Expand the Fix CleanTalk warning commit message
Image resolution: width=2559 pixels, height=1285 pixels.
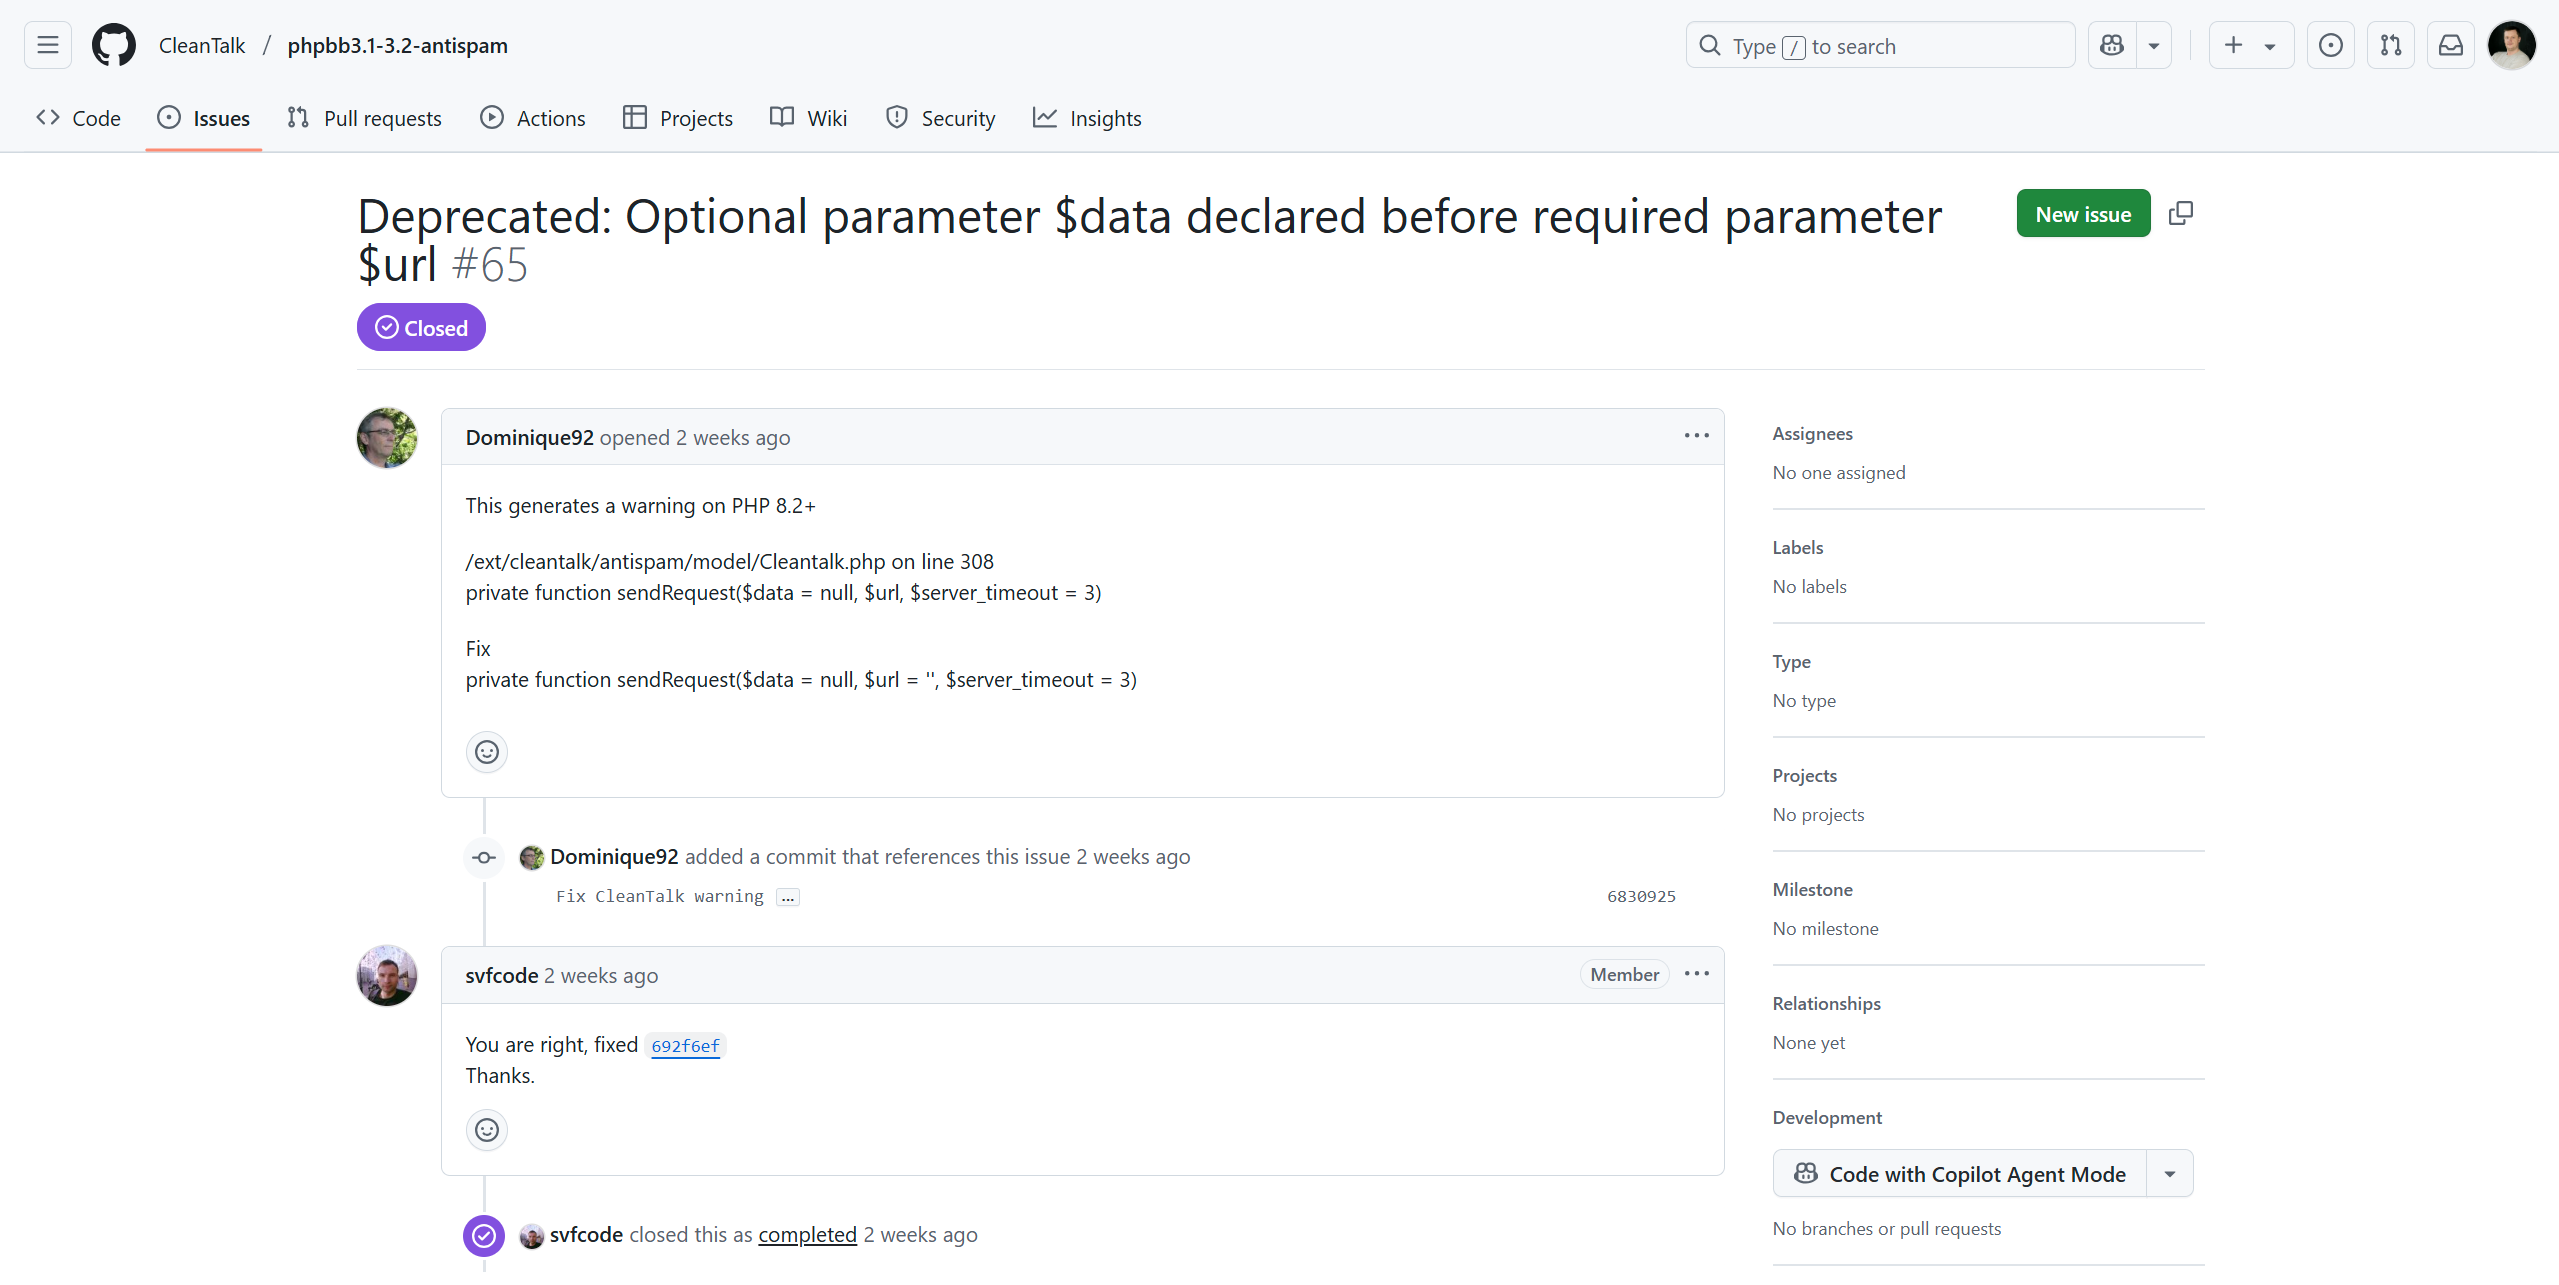[x=788, y=897]
